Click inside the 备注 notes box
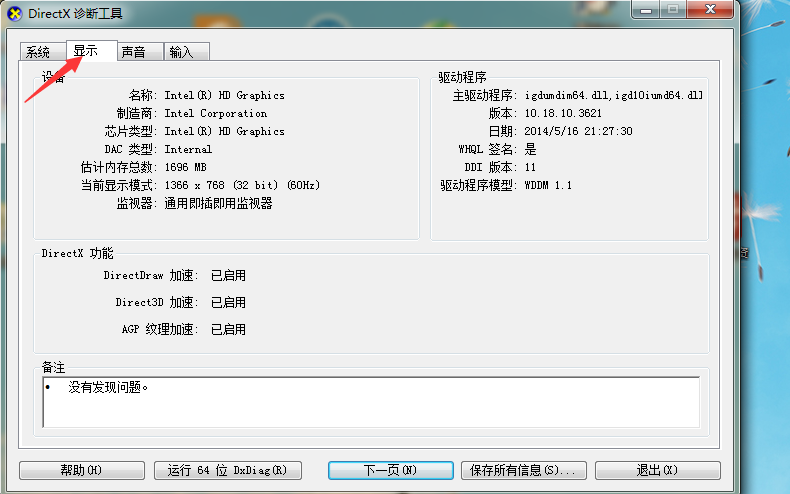790x494 pixels. click(x=371, y=402)
